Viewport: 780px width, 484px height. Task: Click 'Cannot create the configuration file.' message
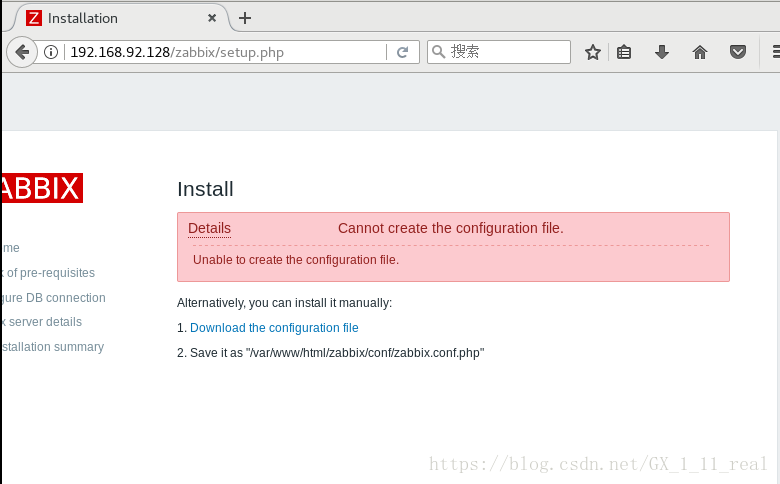click(x=451, y=228)
